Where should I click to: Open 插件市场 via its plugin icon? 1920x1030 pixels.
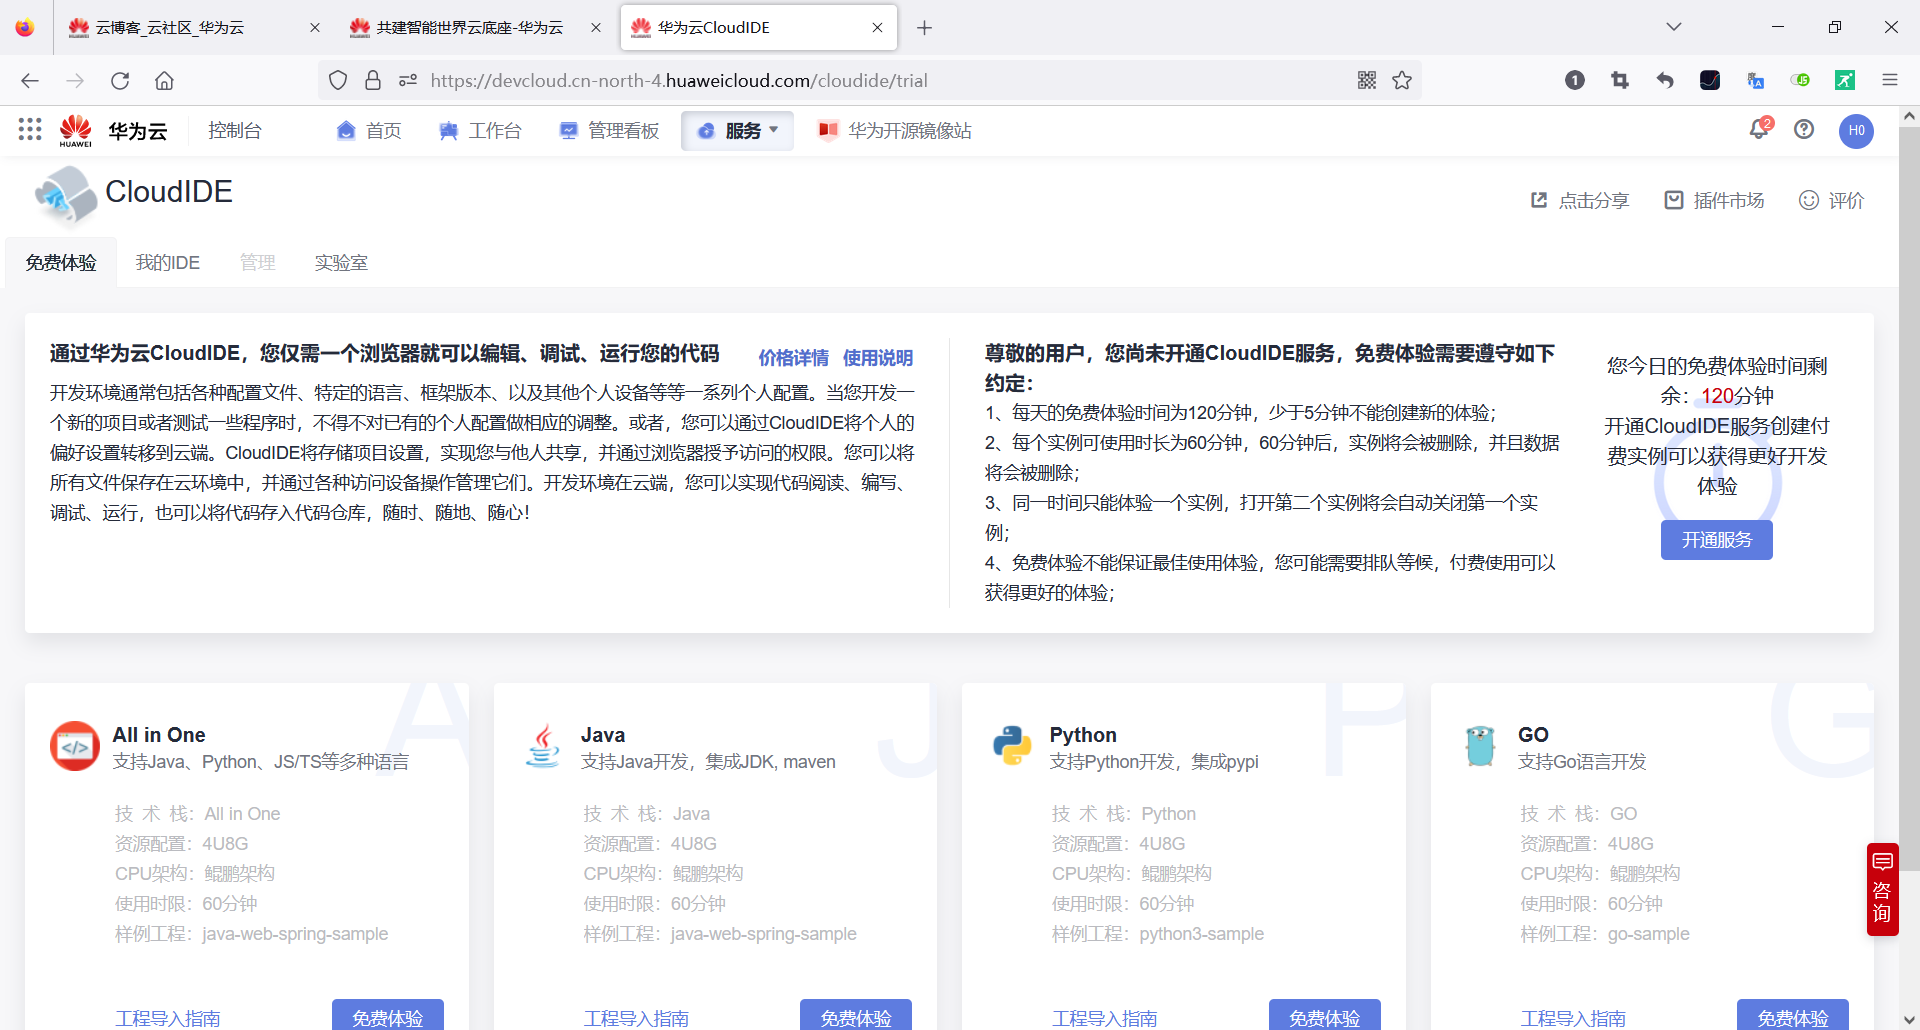[x=1673, y=200]
